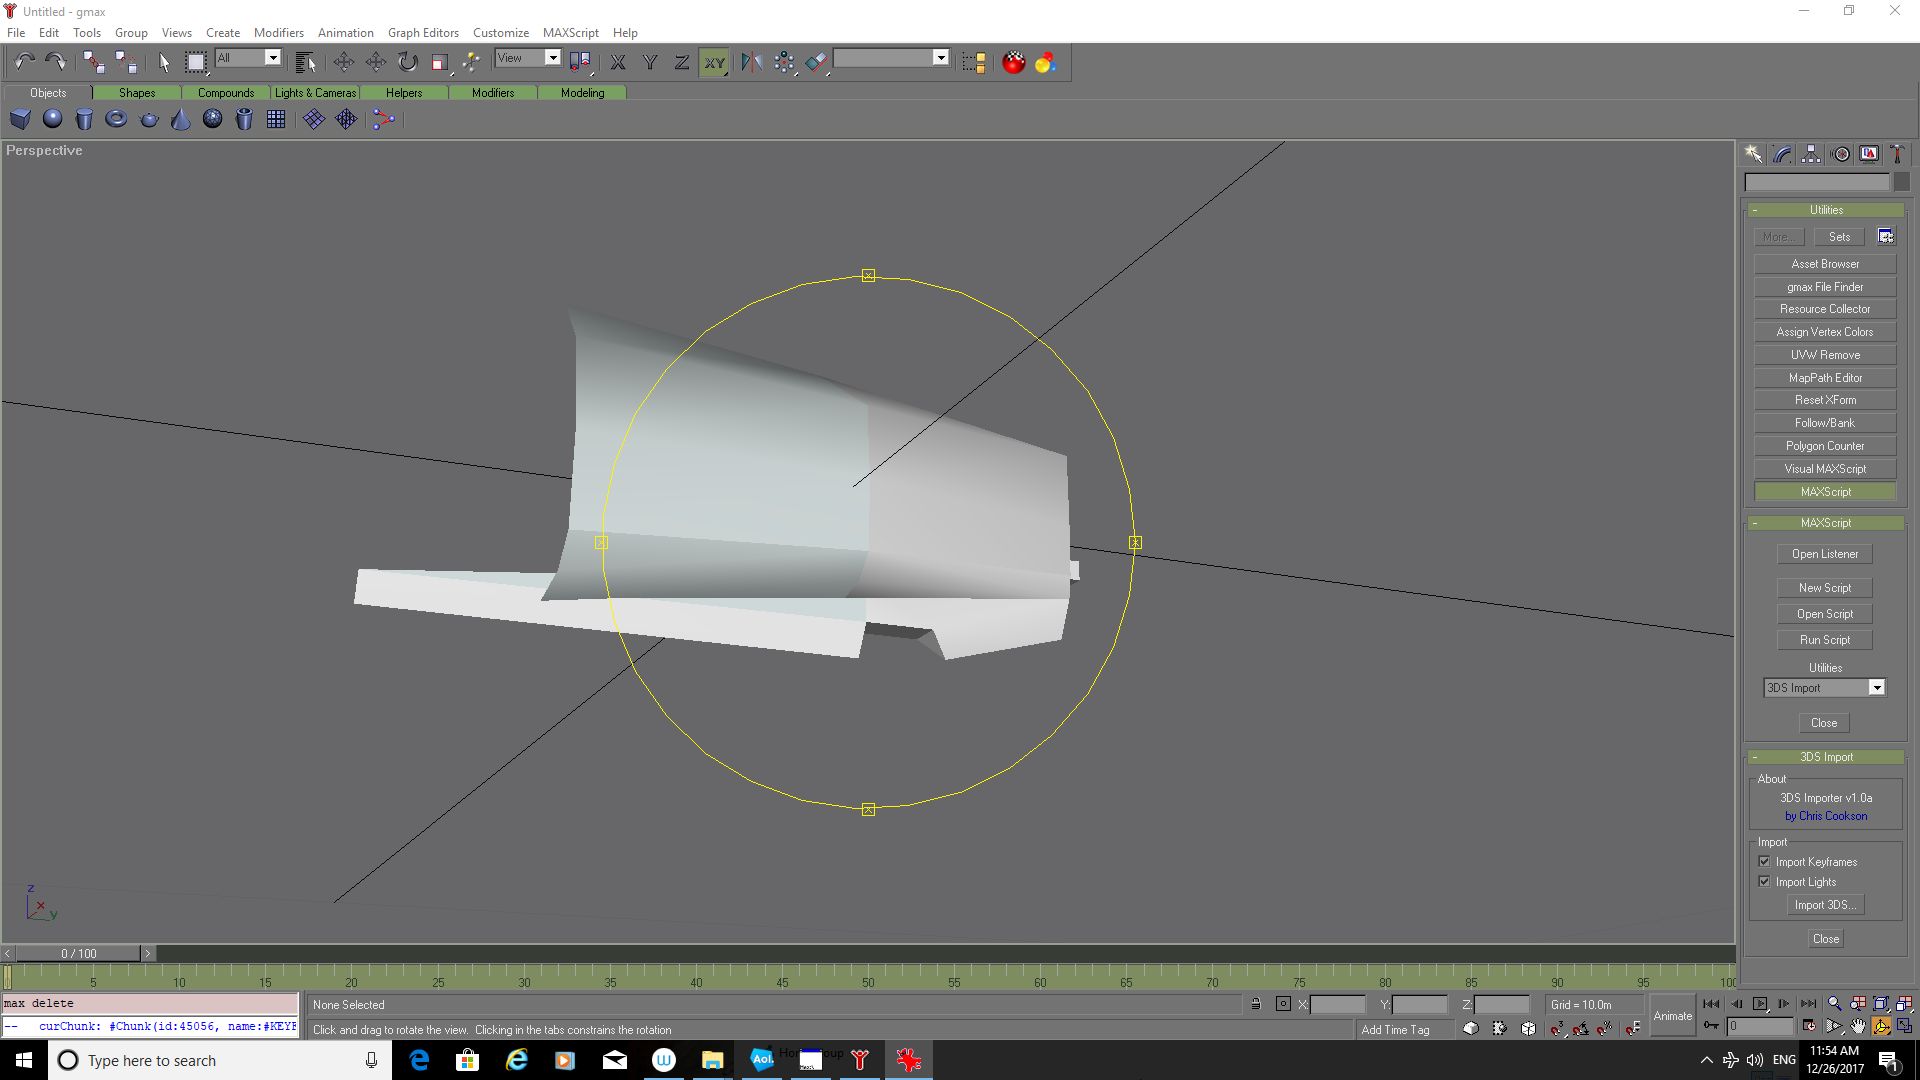This screenshot has width=1920, height=1080.
Task: Switch to the Lights & Cameras tab
Action: [315, 92]
